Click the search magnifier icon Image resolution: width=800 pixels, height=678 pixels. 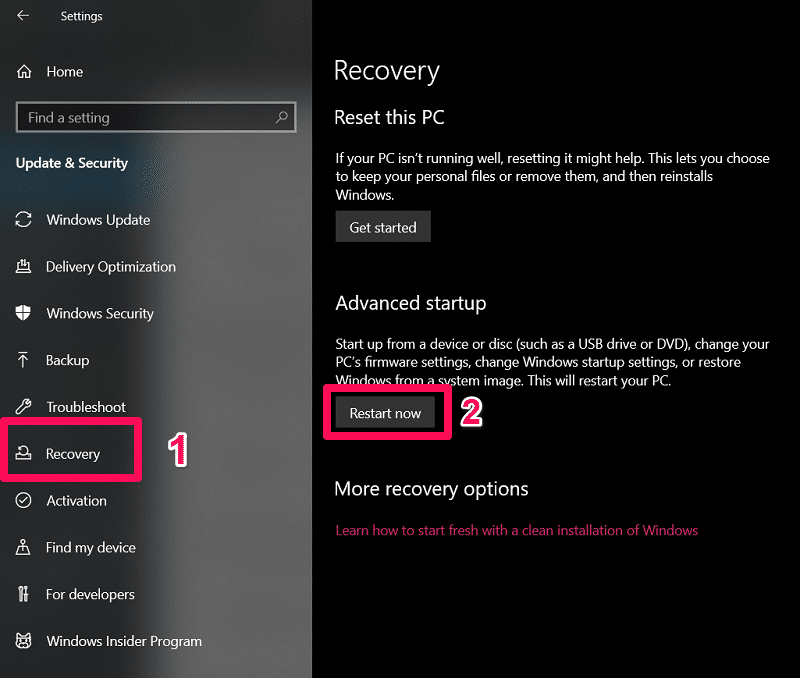[283, 117]
